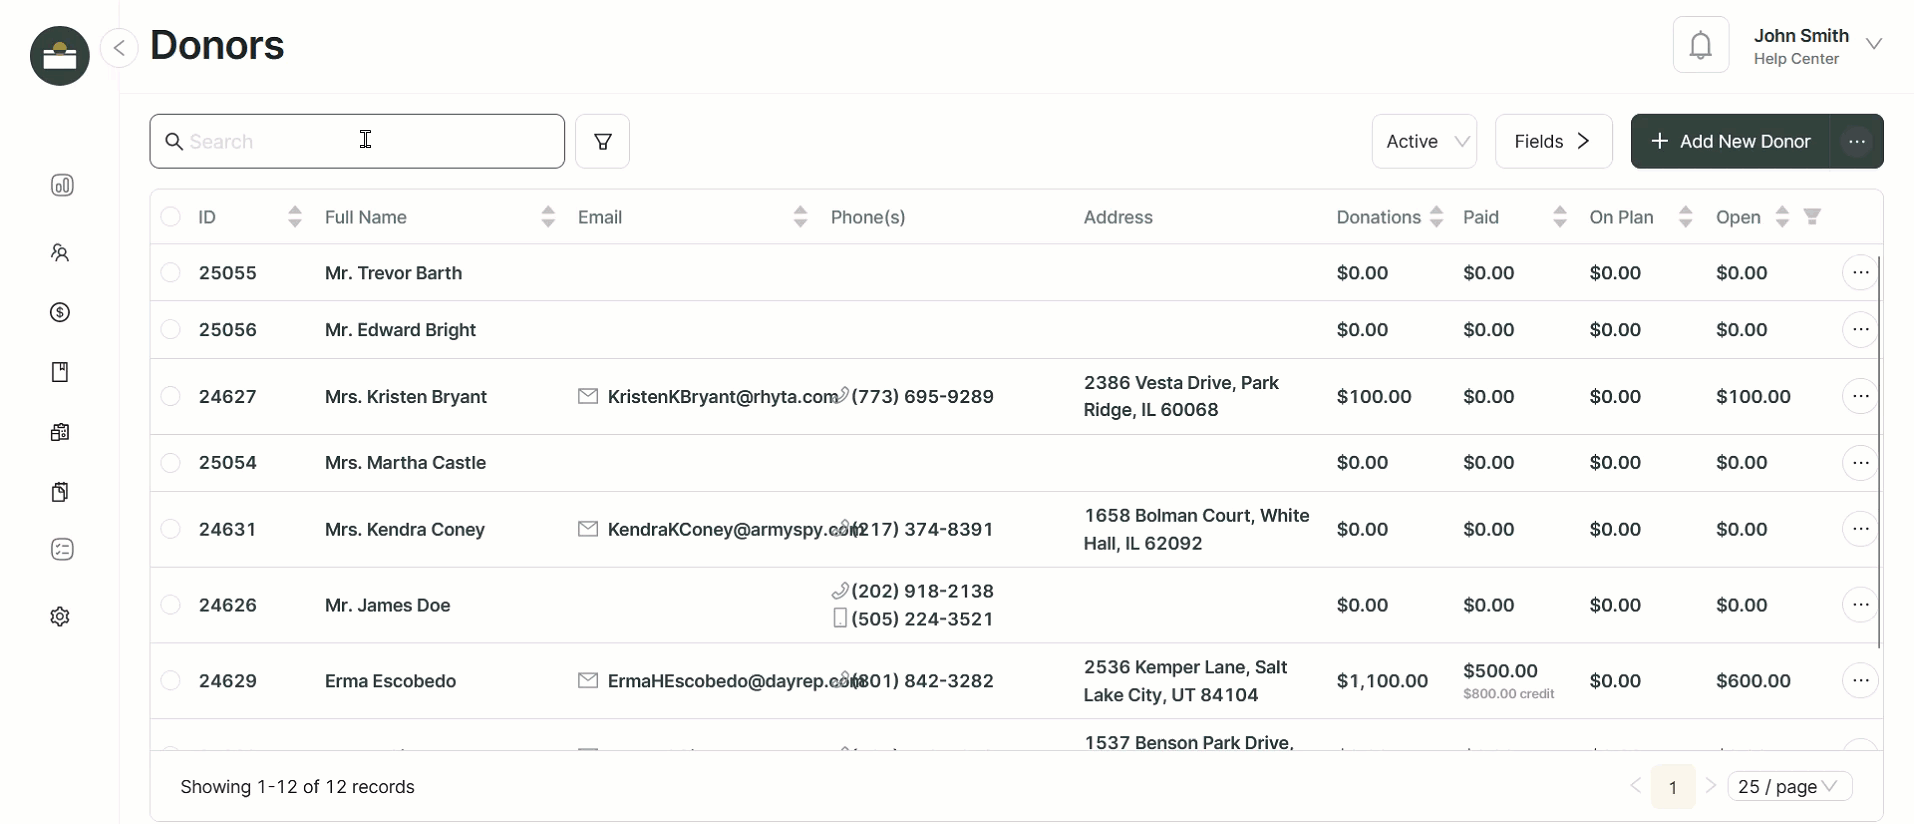Screen dimensions: 1914x824
Task: Click ID 24631 cell
Action: (x=228, y=529)
